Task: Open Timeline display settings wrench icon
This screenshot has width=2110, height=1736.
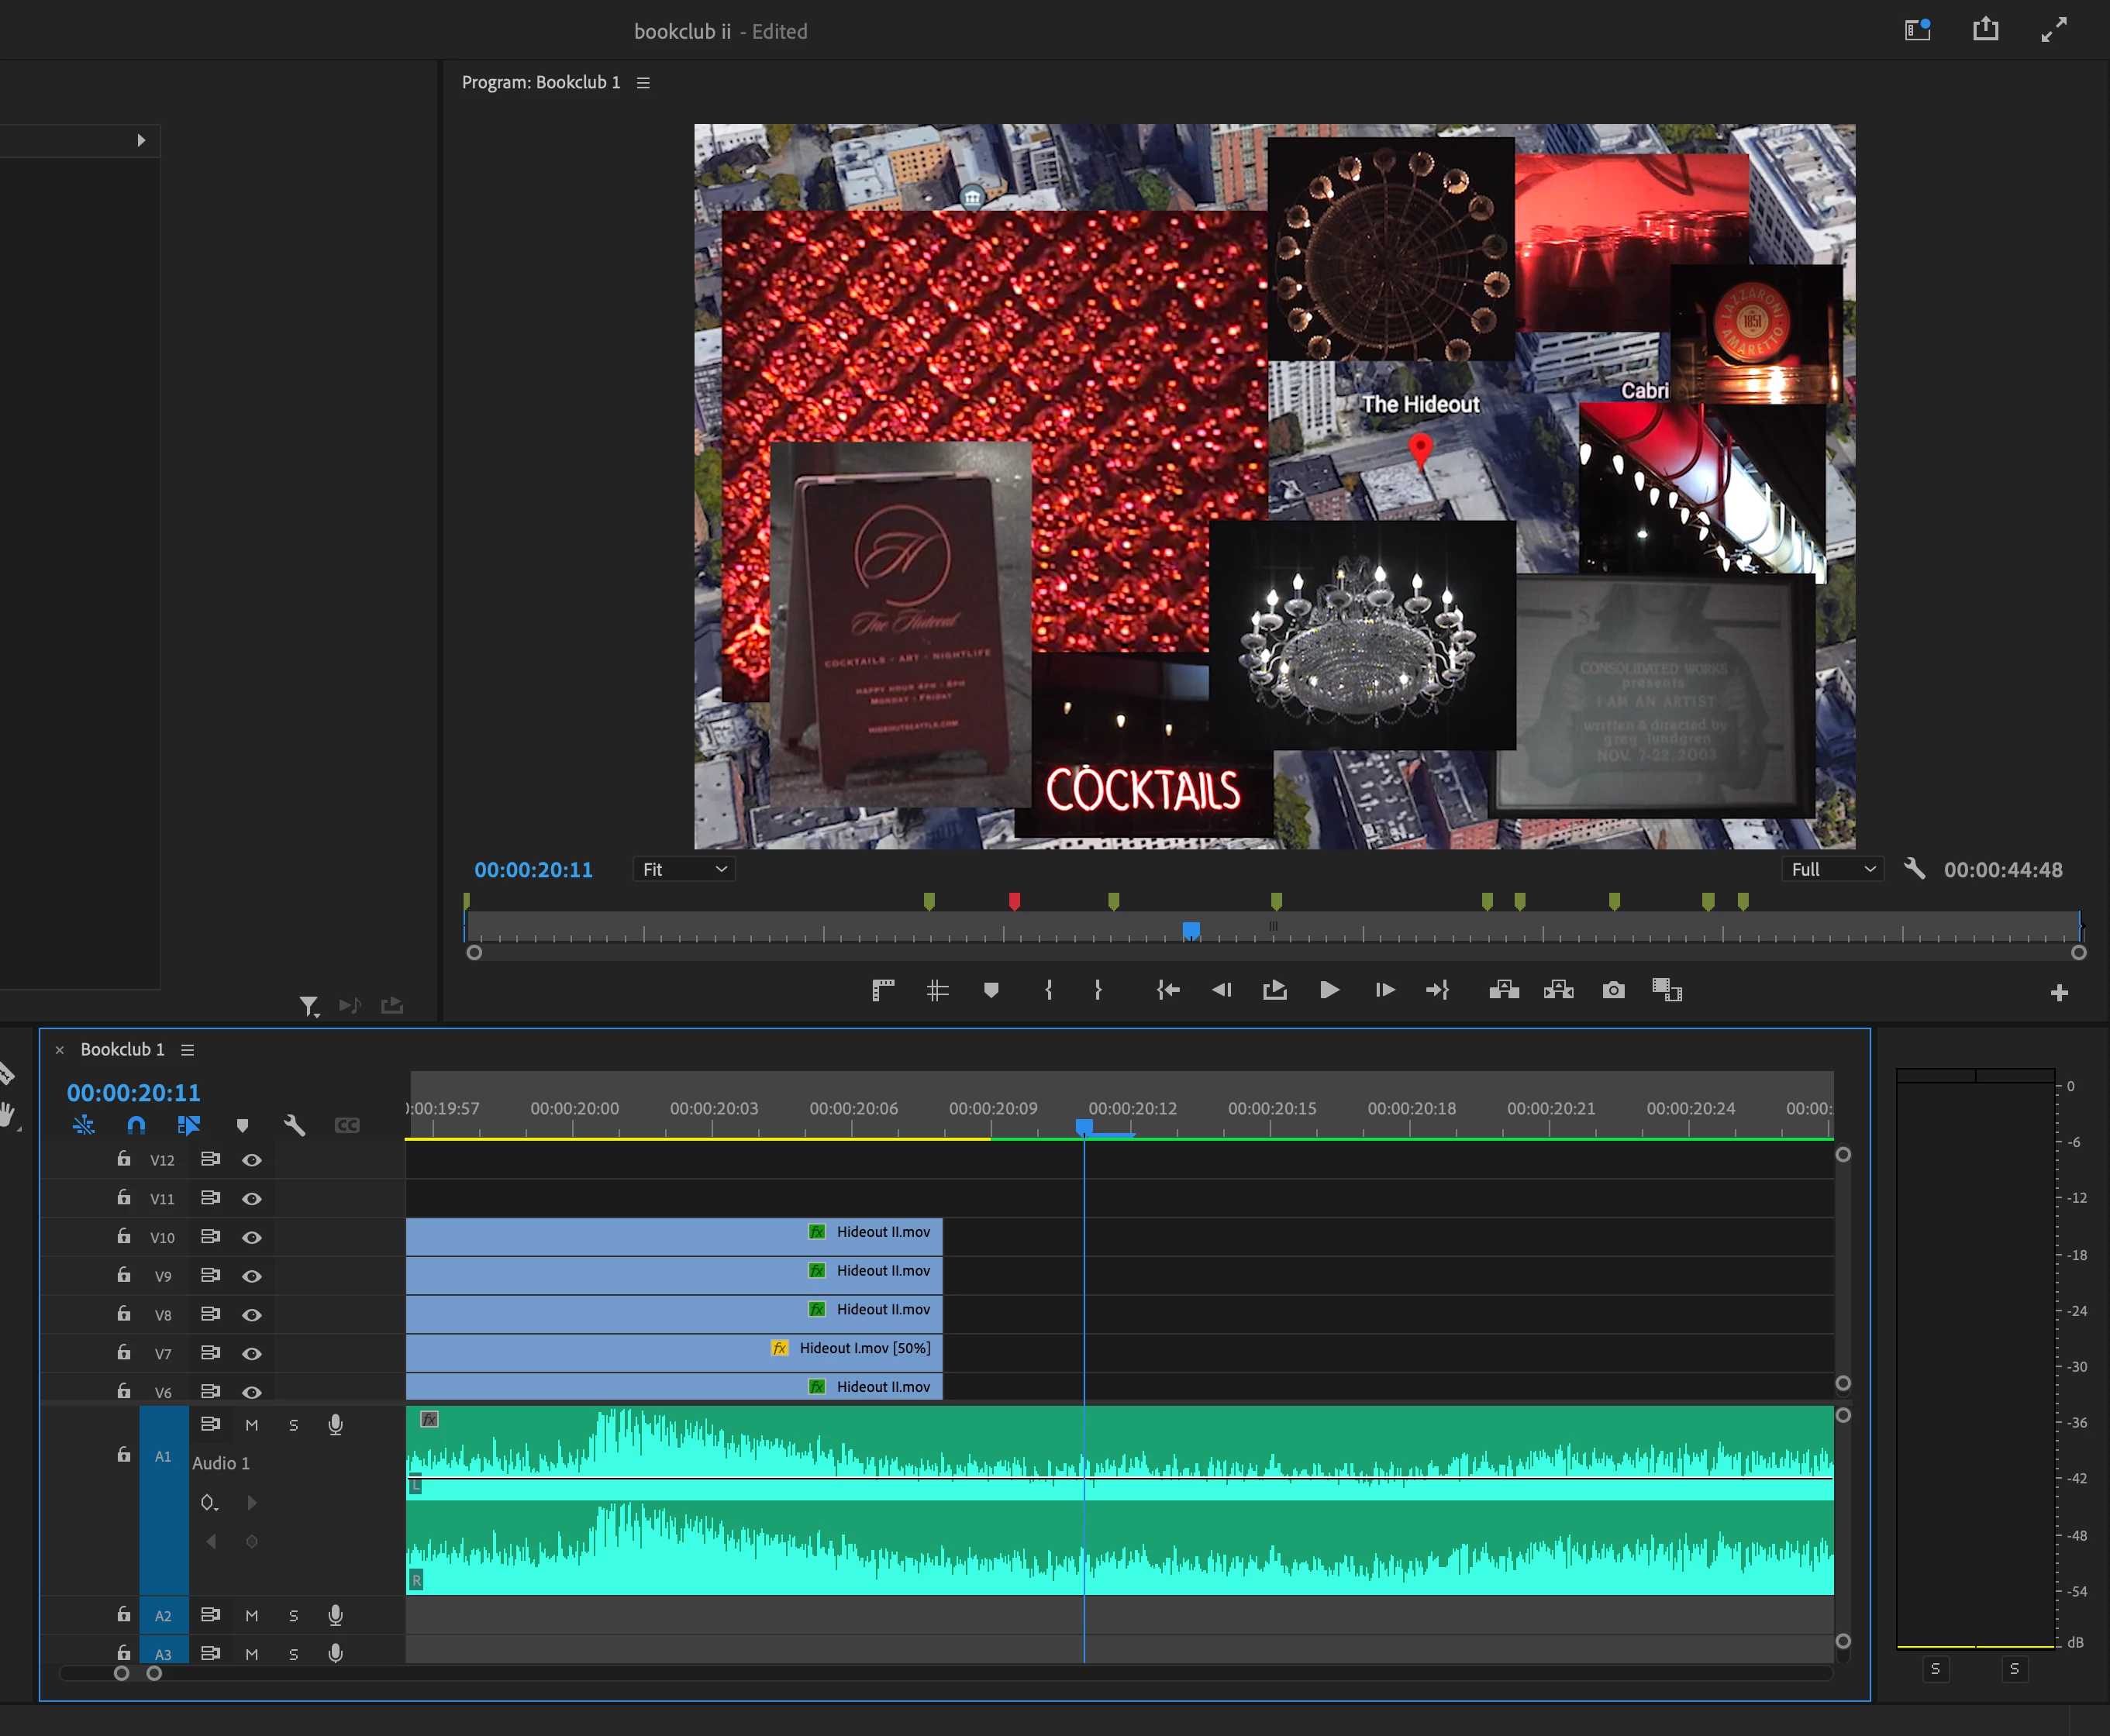Action: coord(294,1125)
